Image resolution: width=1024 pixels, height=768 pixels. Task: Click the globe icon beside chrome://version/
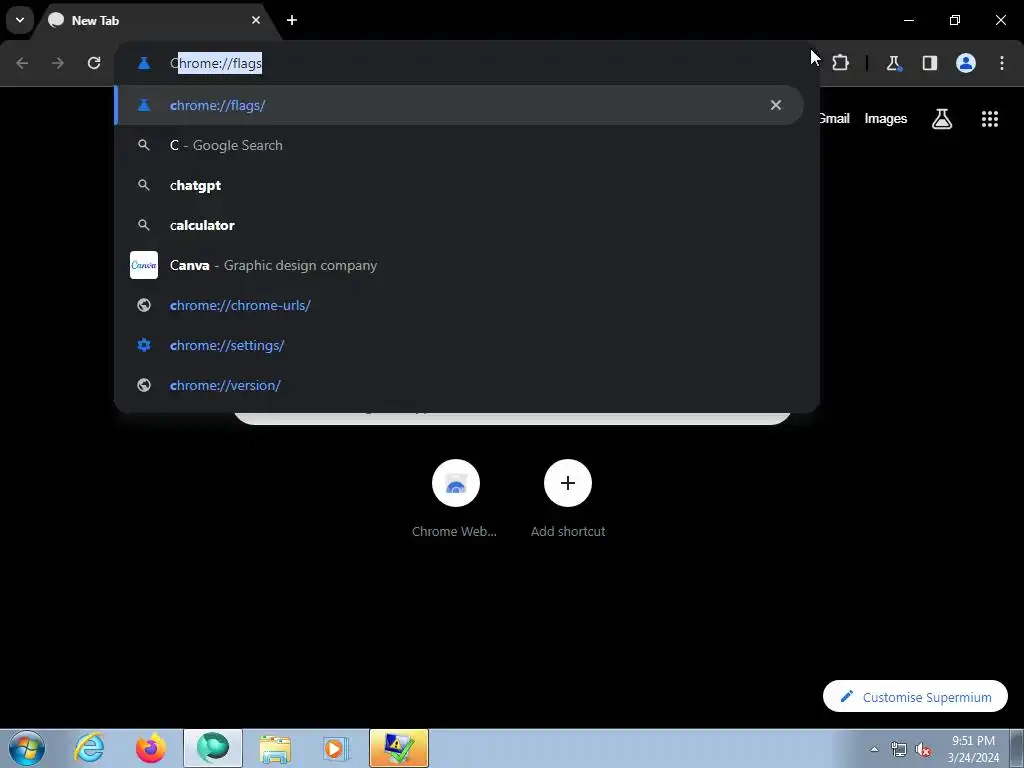(144, 385)
